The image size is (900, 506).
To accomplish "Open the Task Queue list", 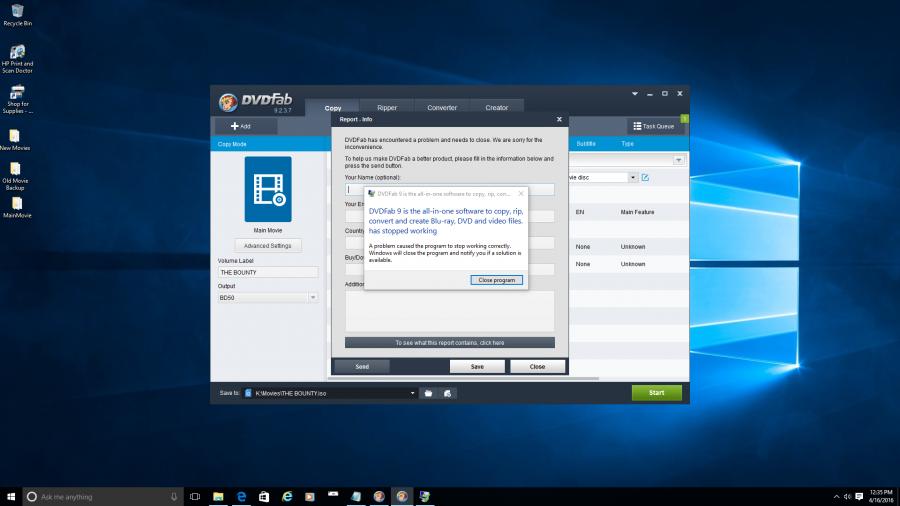I will (x=654, y=126).
